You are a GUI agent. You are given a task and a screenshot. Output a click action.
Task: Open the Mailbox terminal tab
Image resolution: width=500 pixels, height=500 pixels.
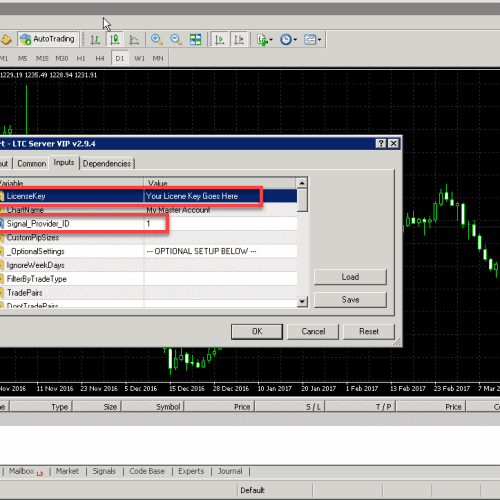click(x=26, y=471)
